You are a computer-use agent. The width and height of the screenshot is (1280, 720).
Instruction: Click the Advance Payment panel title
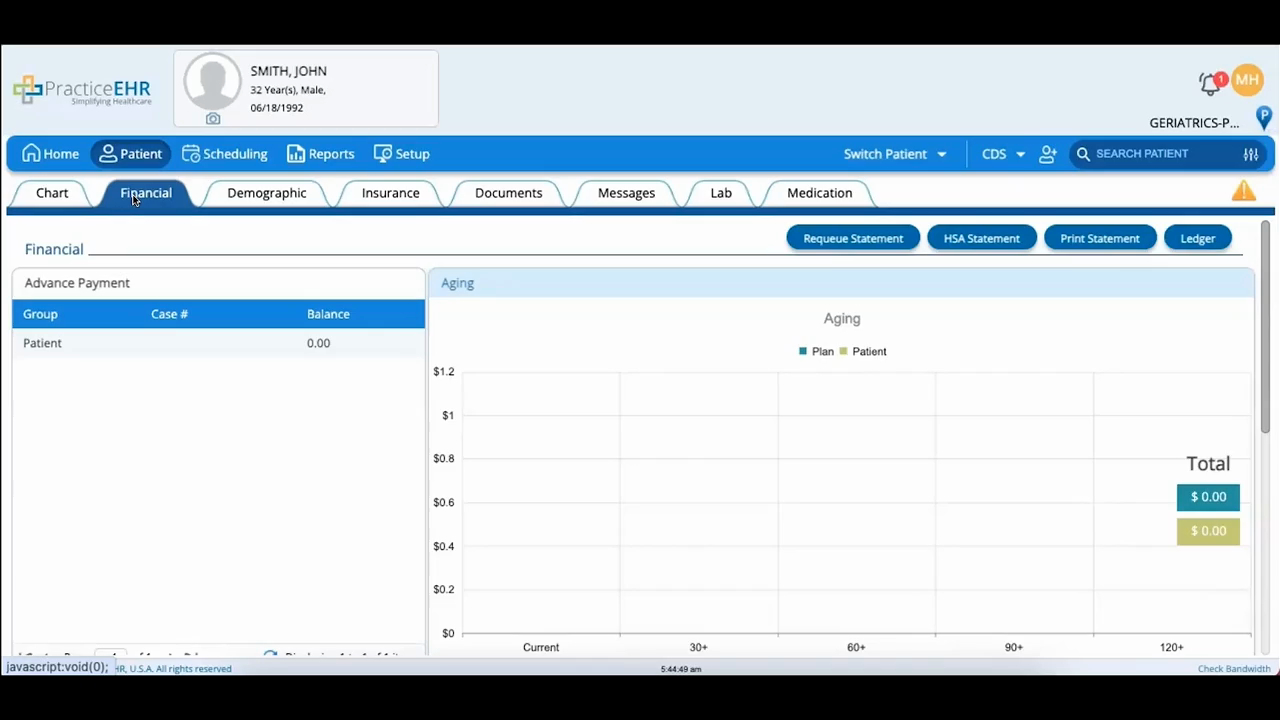[77, 283]
